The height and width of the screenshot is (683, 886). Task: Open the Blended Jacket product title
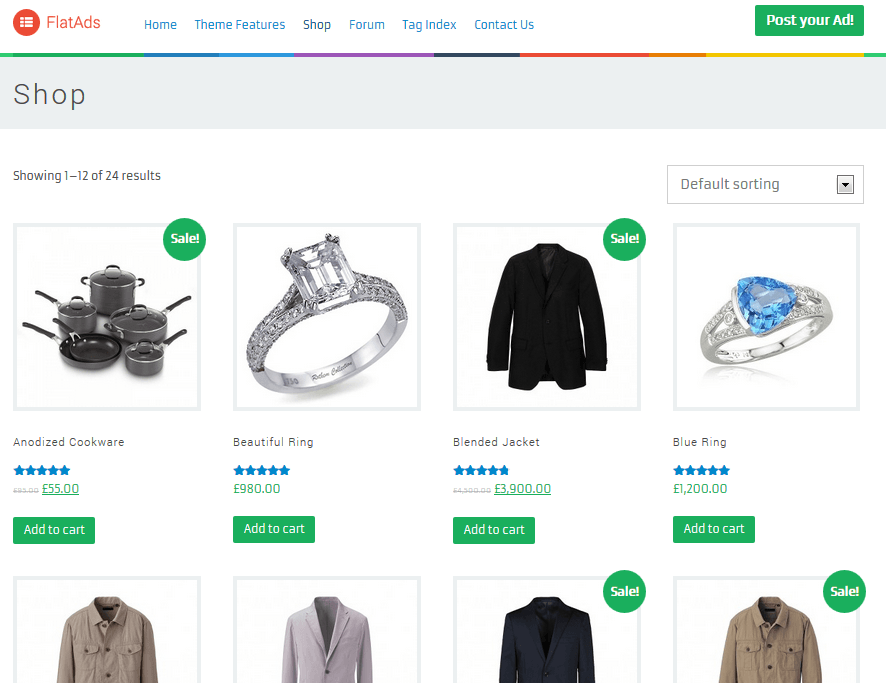point(496,442)
